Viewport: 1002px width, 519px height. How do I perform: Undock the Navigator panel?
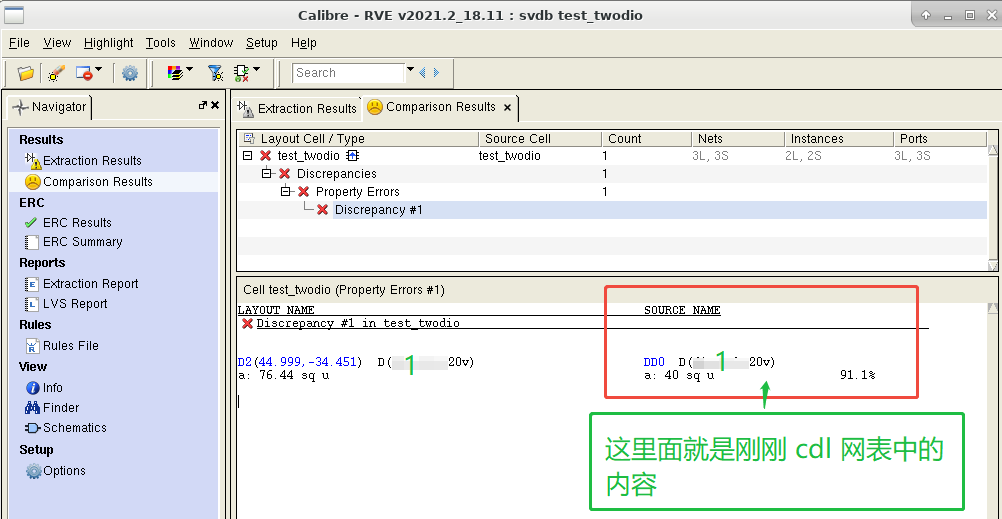(203, 105)
